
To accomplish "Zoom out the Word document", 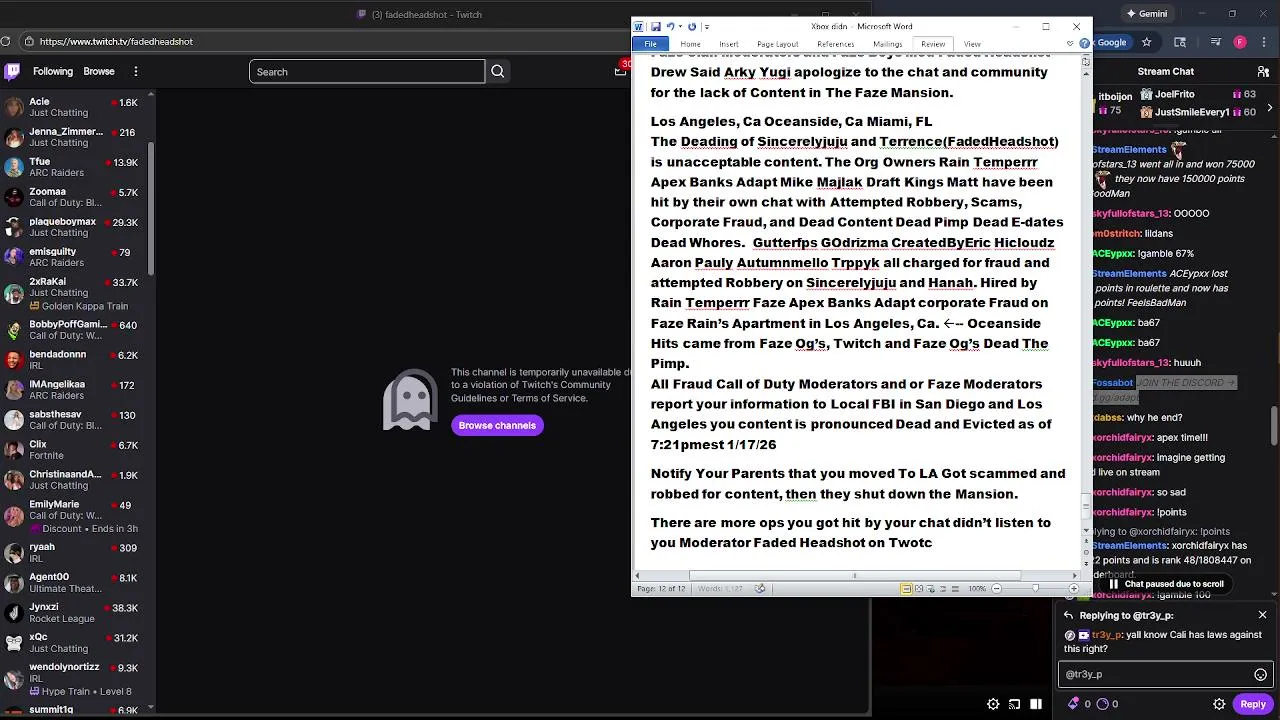I will pos(996,588).
